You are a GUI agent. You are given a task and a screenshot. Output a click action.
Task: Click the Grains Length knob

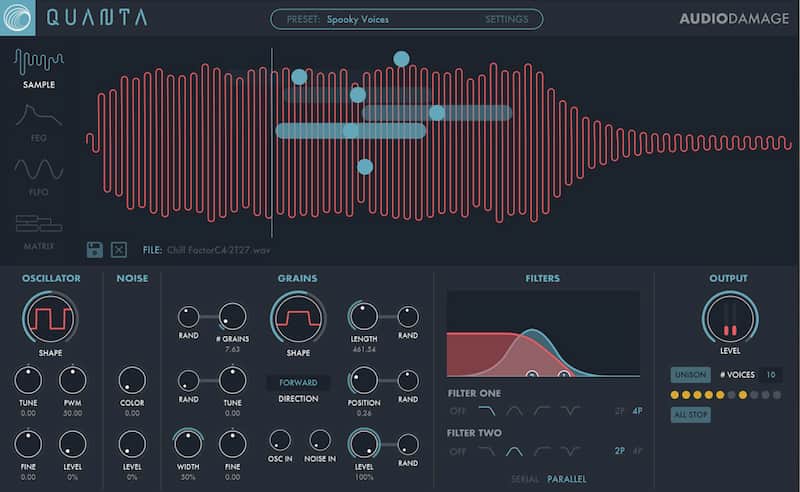(x=363, y=316)
